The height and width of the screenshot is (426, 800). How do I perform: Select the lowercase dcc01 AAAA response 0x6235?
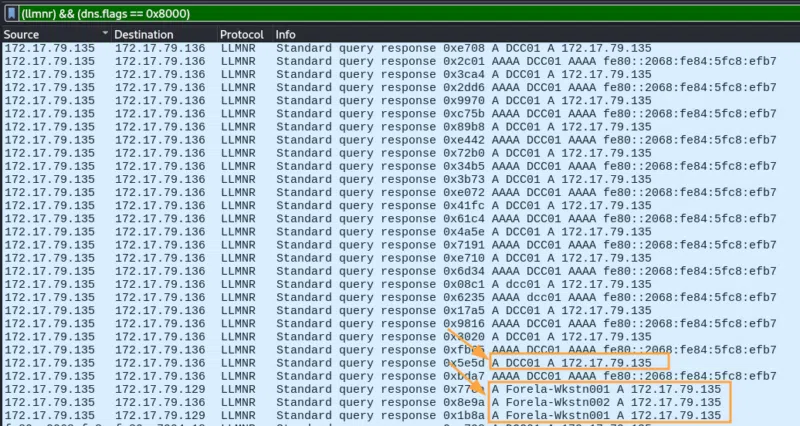(x=401, y=297)
